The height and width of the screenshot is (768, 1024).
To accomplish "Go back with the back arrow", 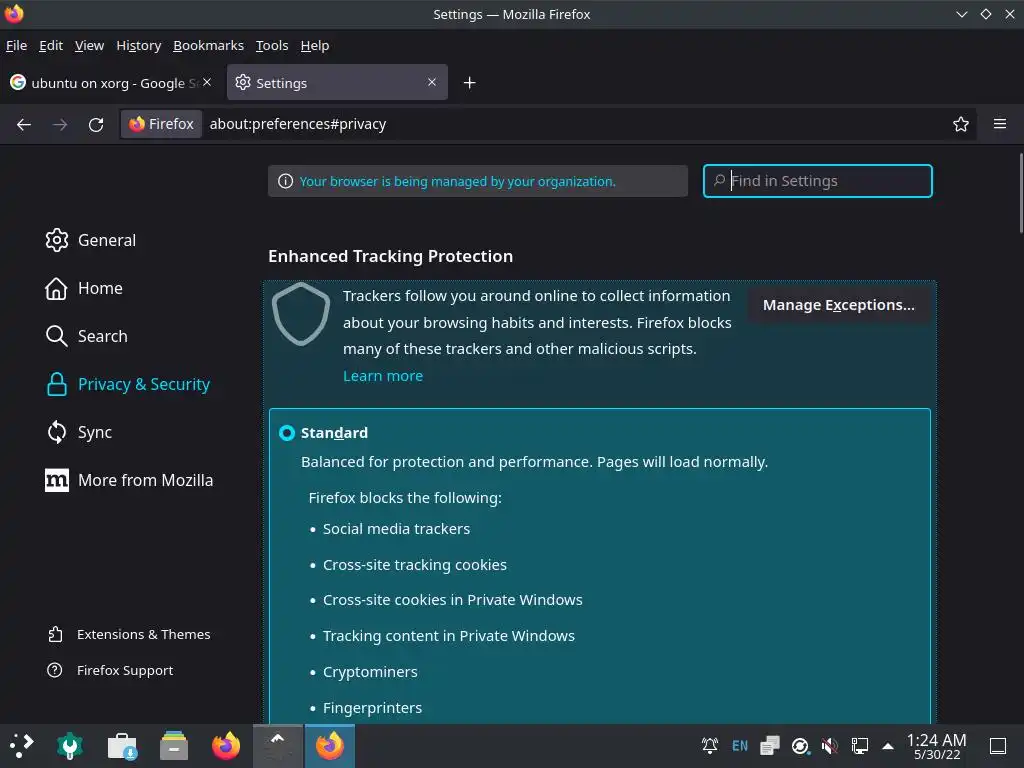I will [x=24, y=124].
